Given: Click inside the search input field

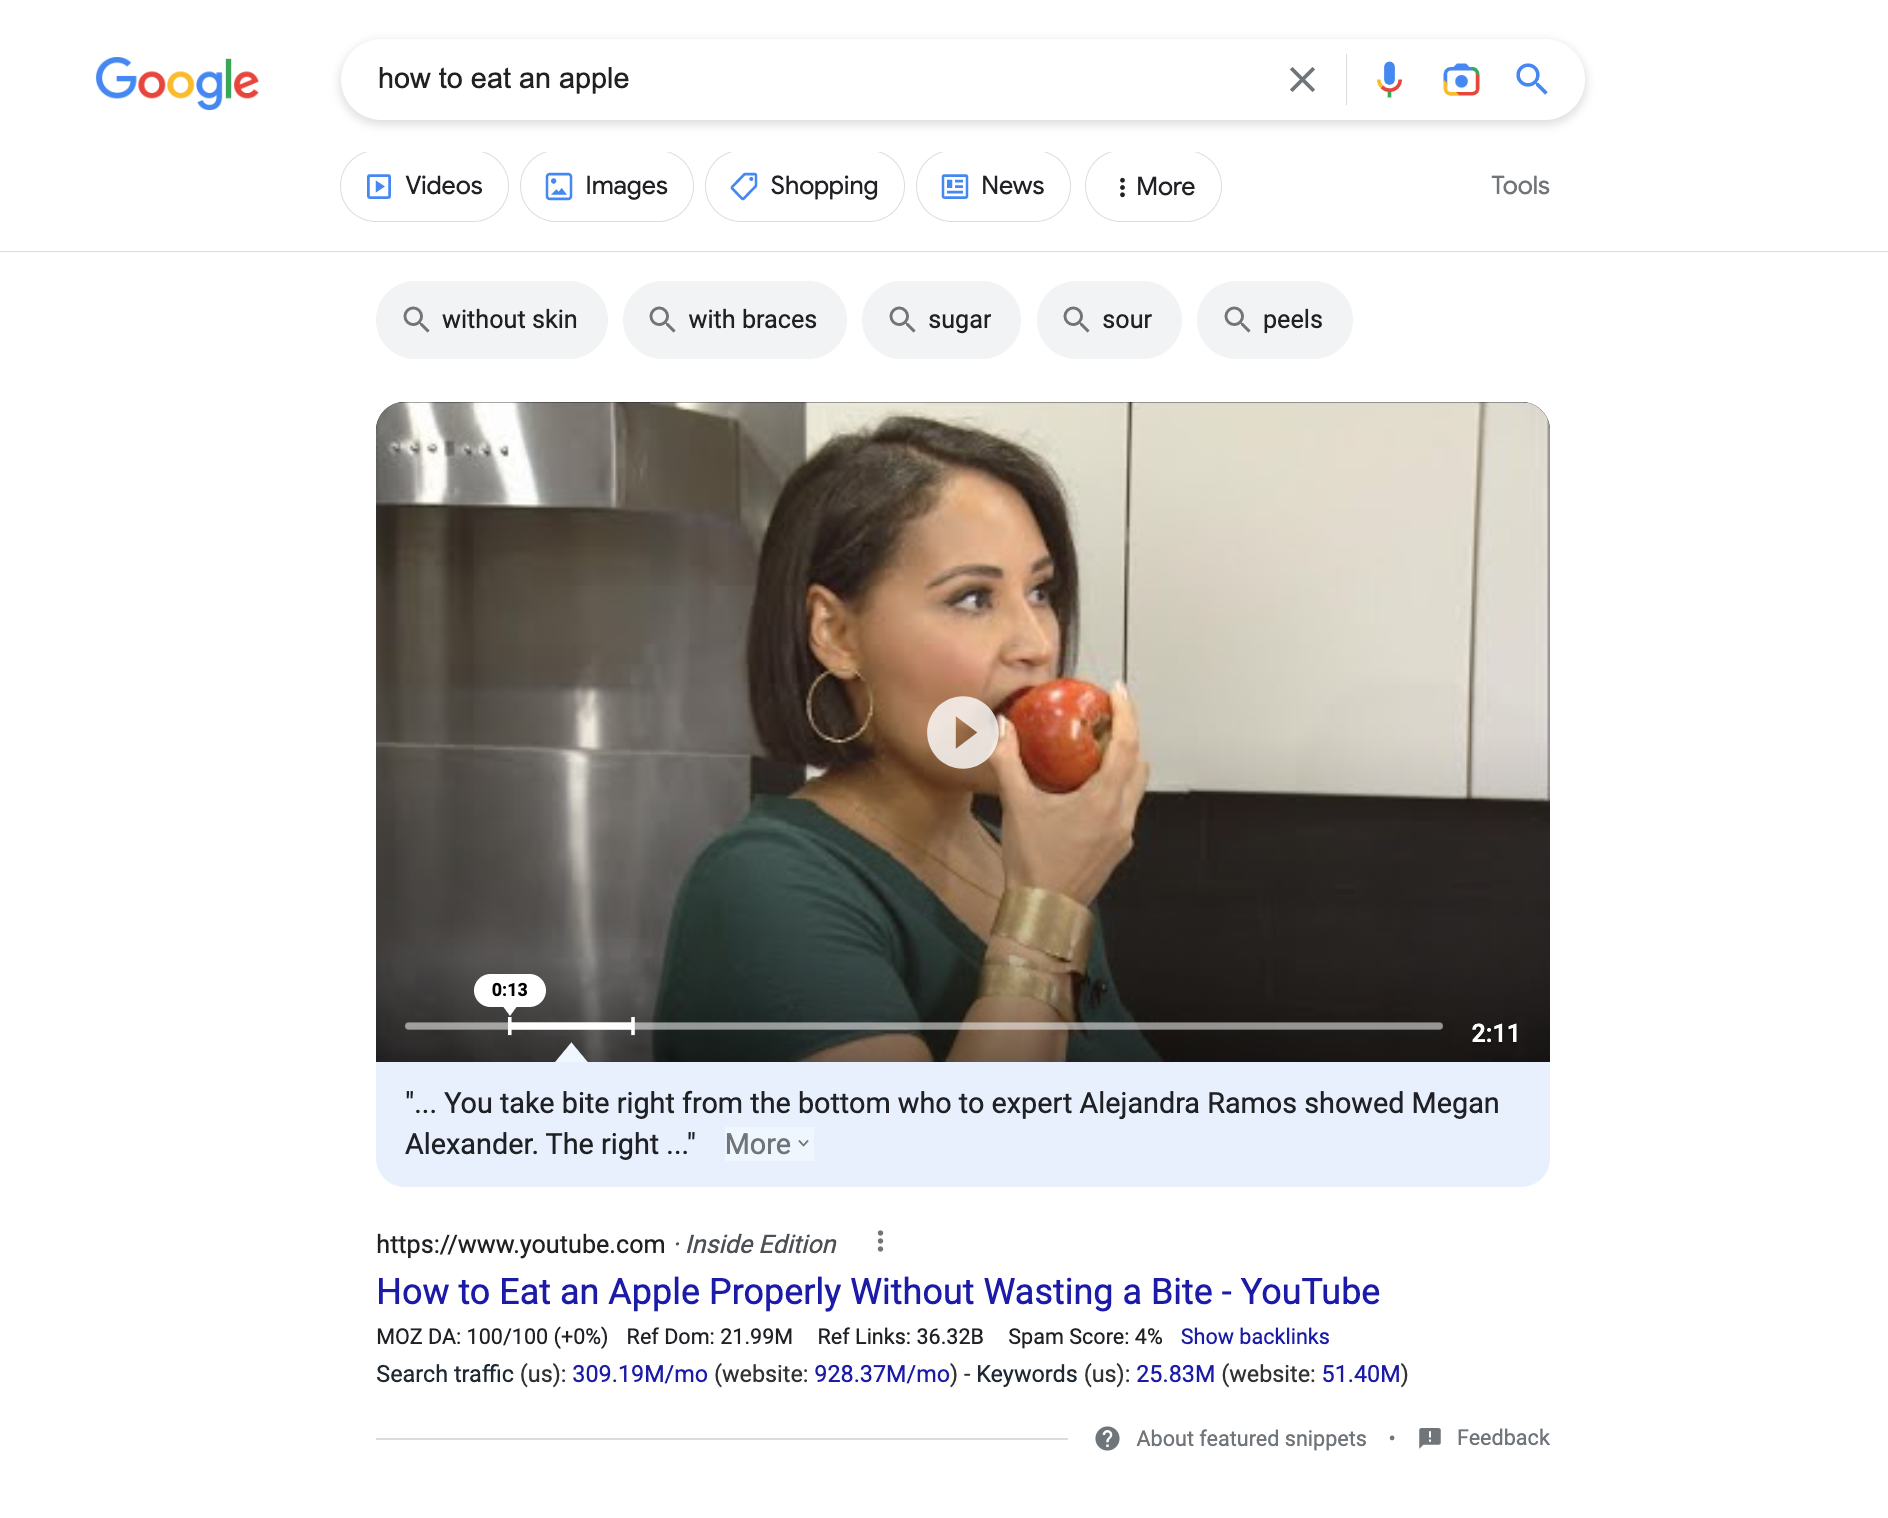Looking at the screenshot, I should tap(820, 79).
